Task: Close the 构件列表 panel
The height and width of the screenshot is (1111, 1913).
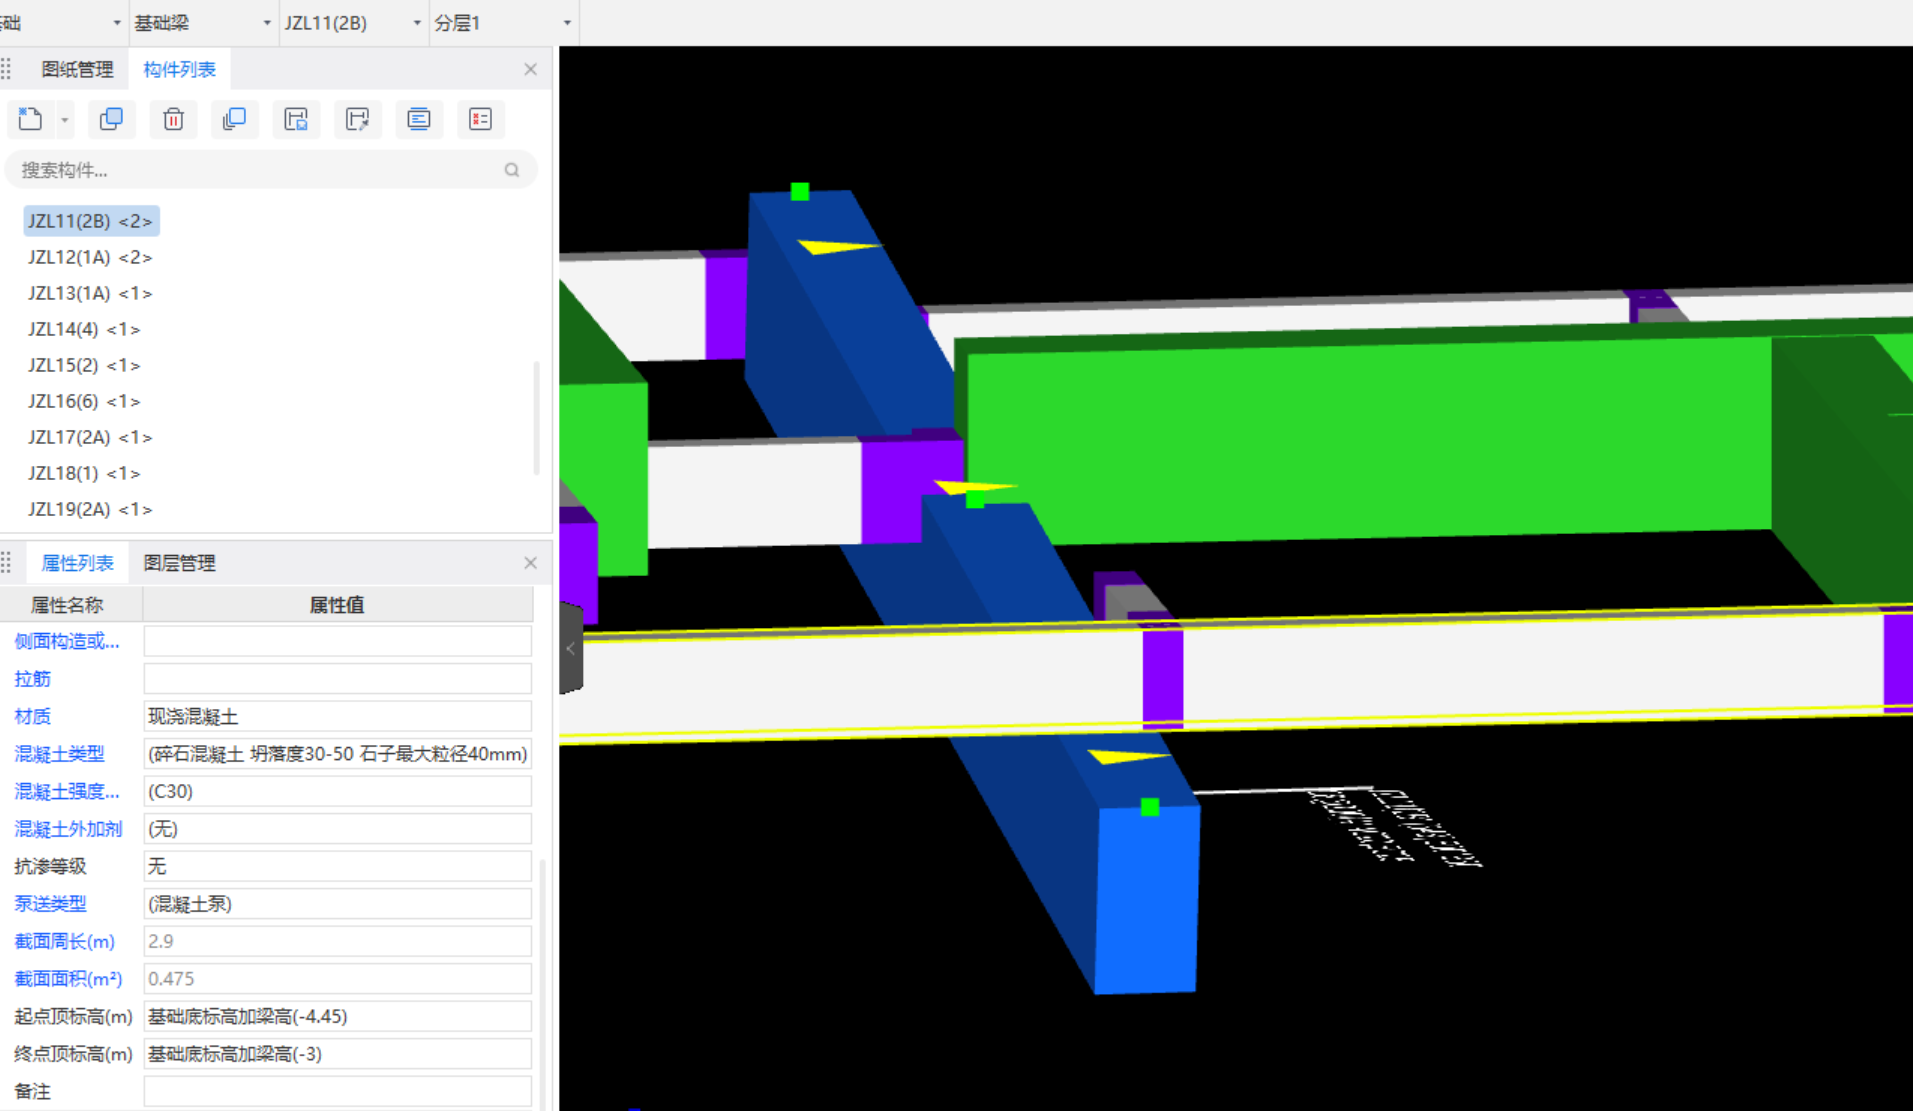Action: (x=530, y=69)
